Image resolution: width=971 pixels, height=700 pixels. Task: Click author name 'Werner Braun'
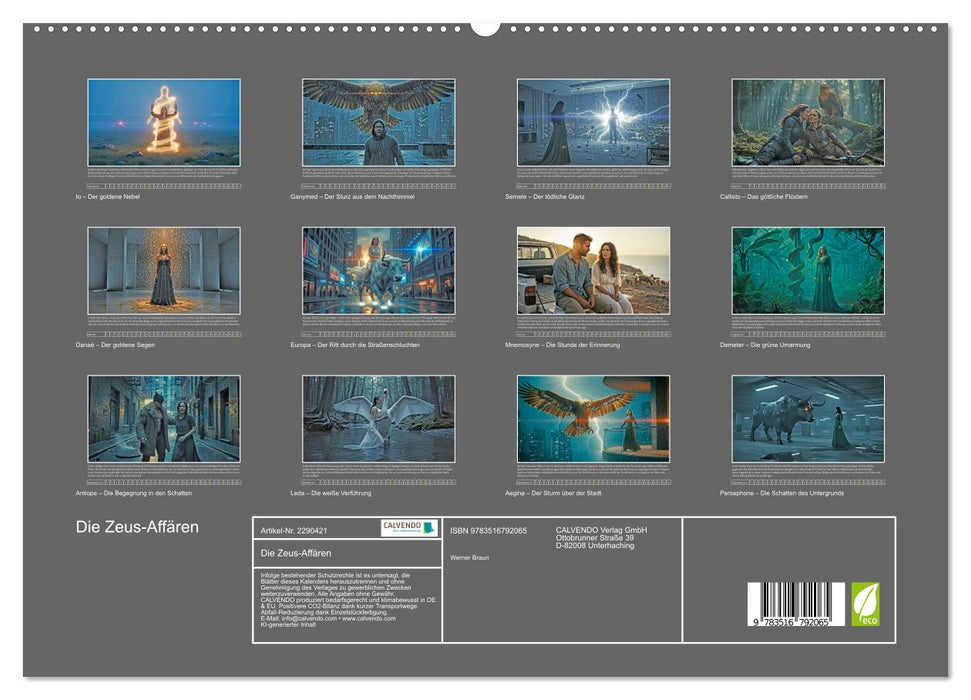pyautogui.click(x=469, y=558)
